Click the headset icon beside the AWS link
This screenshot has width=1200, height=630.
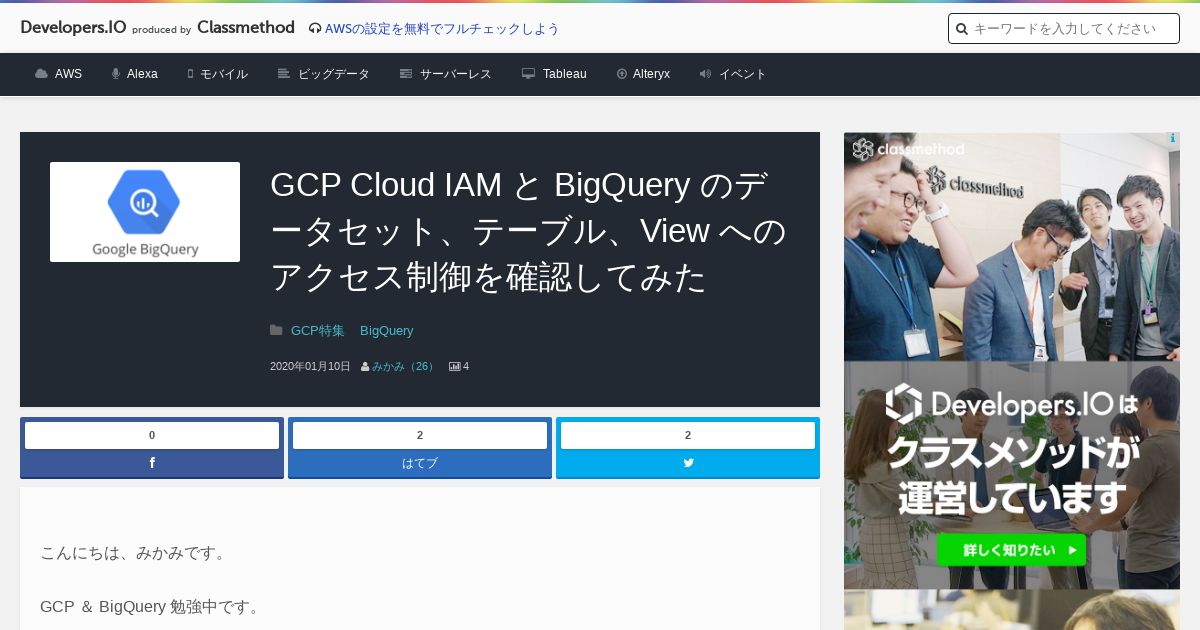click(315, 29)
